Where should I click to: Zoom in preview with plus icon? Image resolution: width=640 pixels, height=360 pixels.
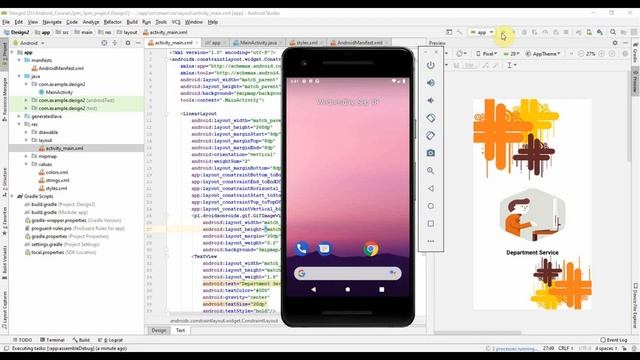coord(602,54)
